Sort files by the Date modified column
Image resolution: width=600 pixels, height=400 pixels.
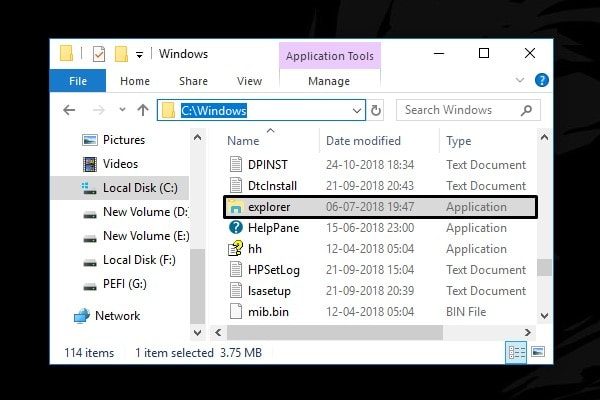point(363,141)
